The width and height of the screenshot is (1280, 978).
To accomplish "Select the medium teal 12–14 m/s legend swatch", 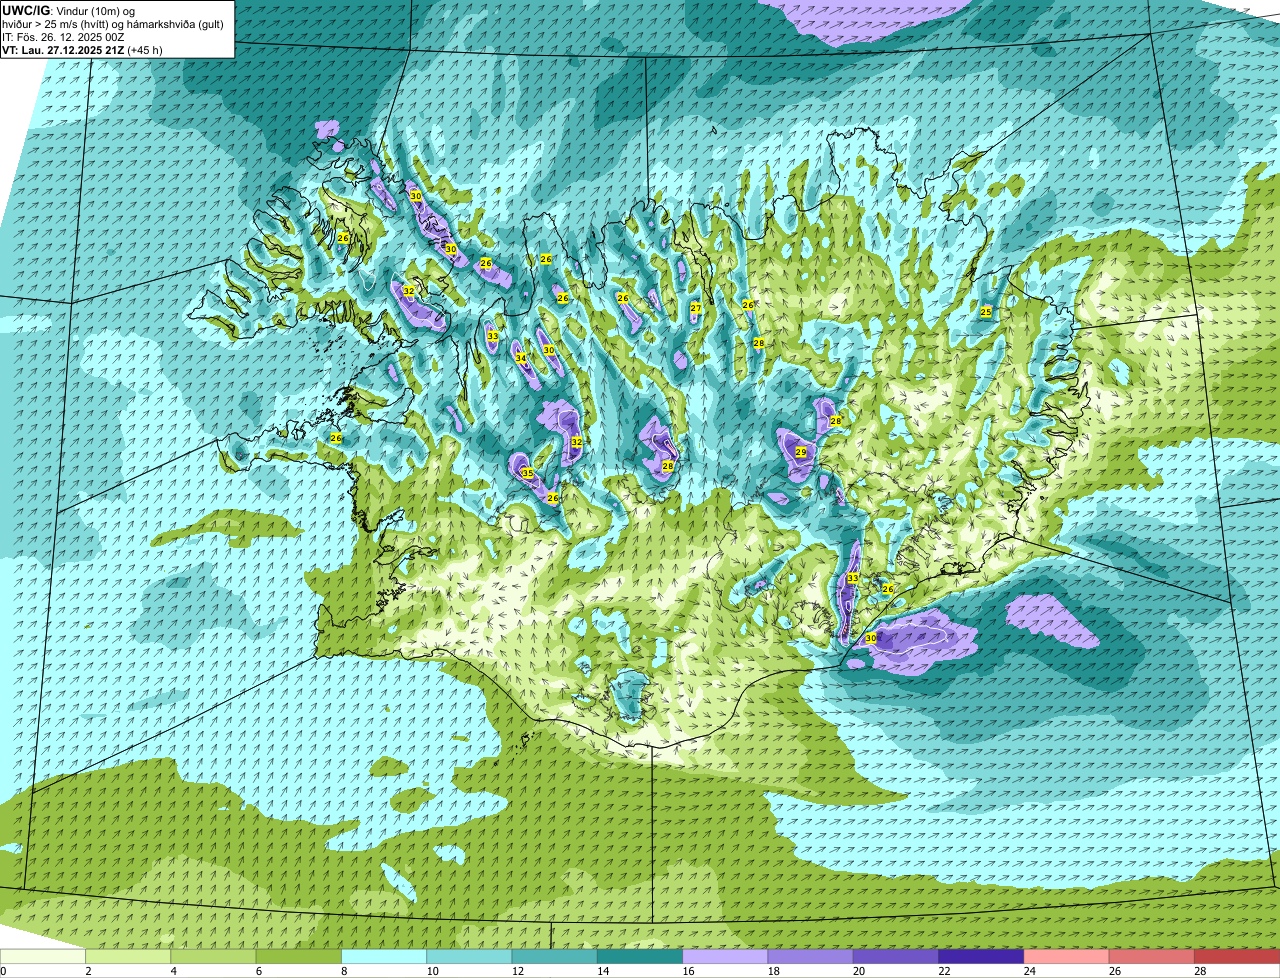I will point(555,956).
